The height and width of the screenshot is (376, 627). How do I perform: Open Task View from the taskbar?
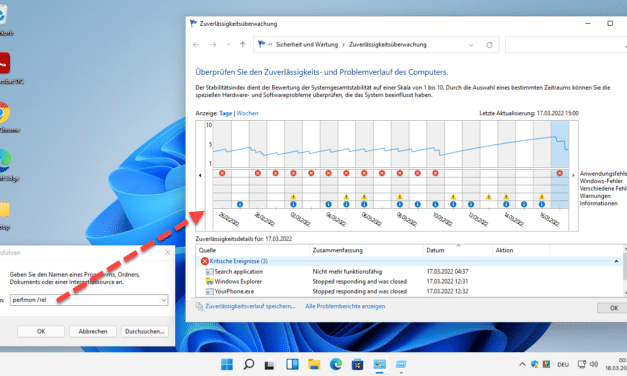pyautogui.click(x=270, y=364)
